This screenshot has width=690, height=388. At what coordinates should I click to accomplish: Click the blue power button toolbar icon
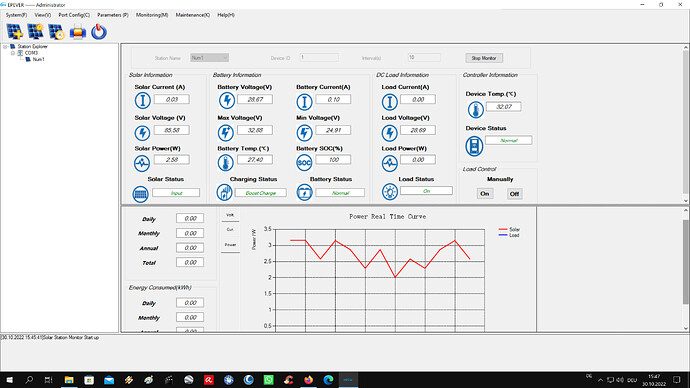(99, 32)
